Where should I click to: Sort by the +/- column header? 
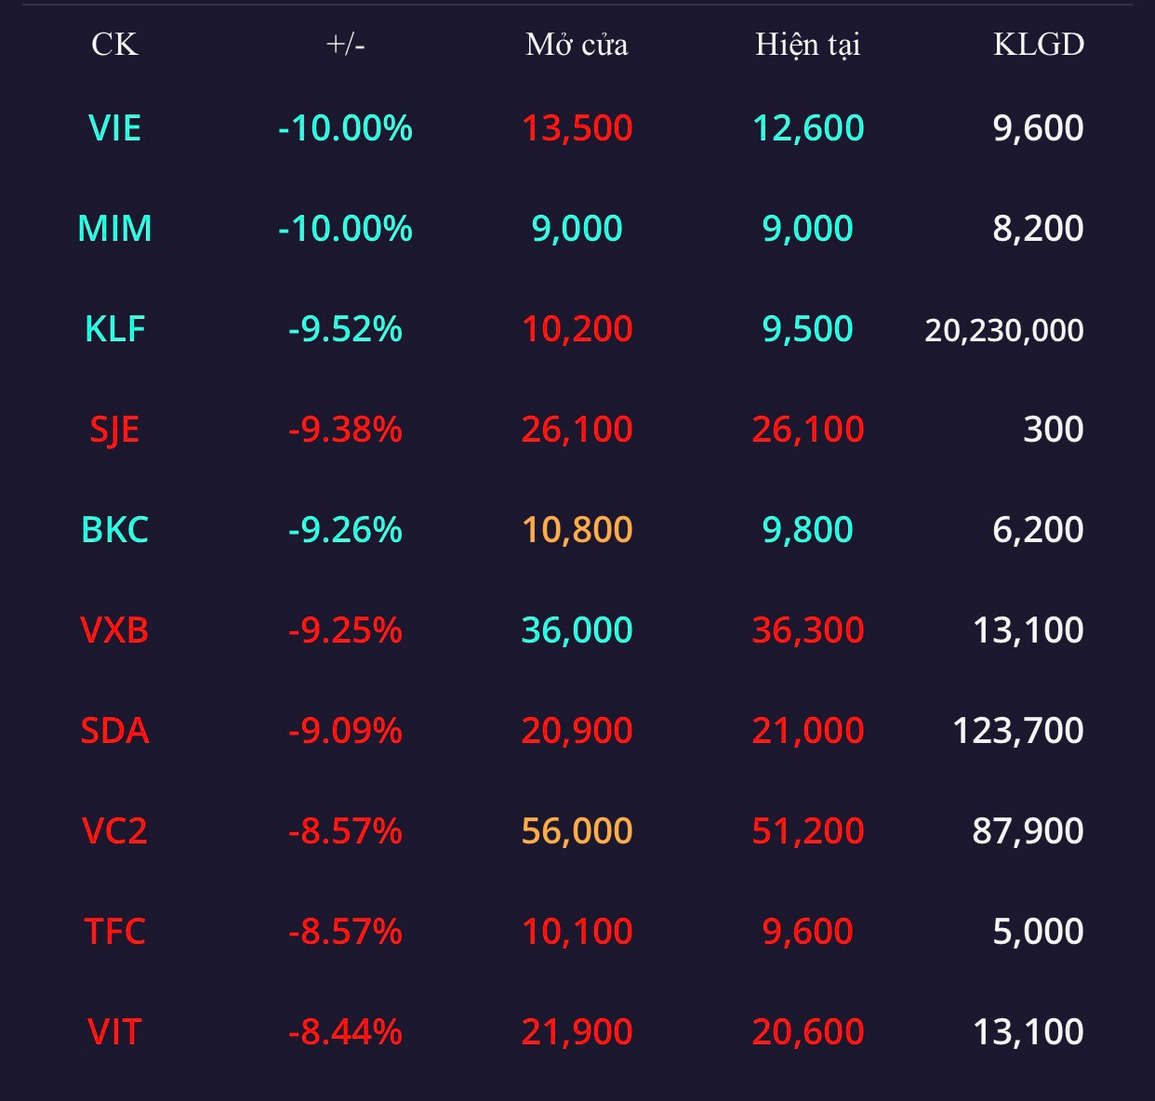coord(345,45)
